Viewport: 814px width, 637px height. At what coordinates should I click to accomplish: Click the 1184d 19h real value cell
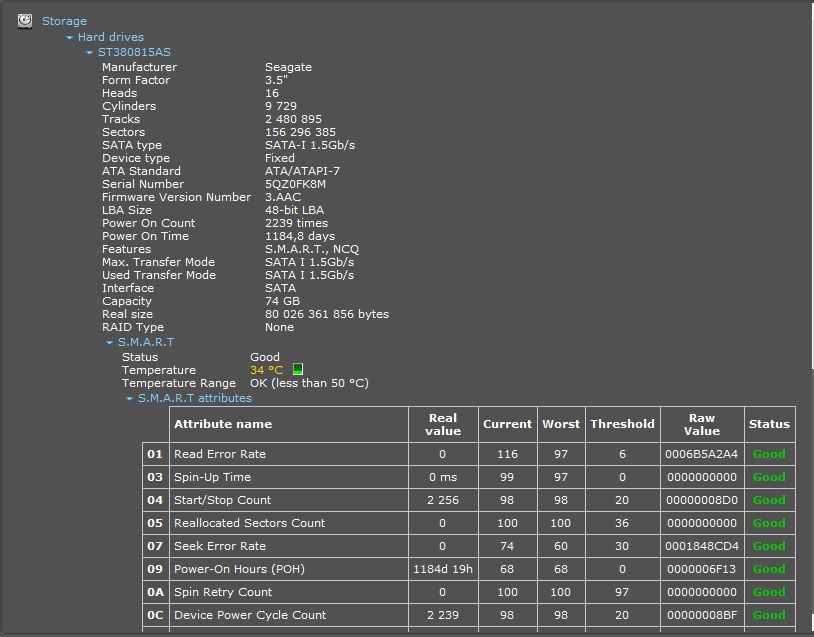click(443, 569)
